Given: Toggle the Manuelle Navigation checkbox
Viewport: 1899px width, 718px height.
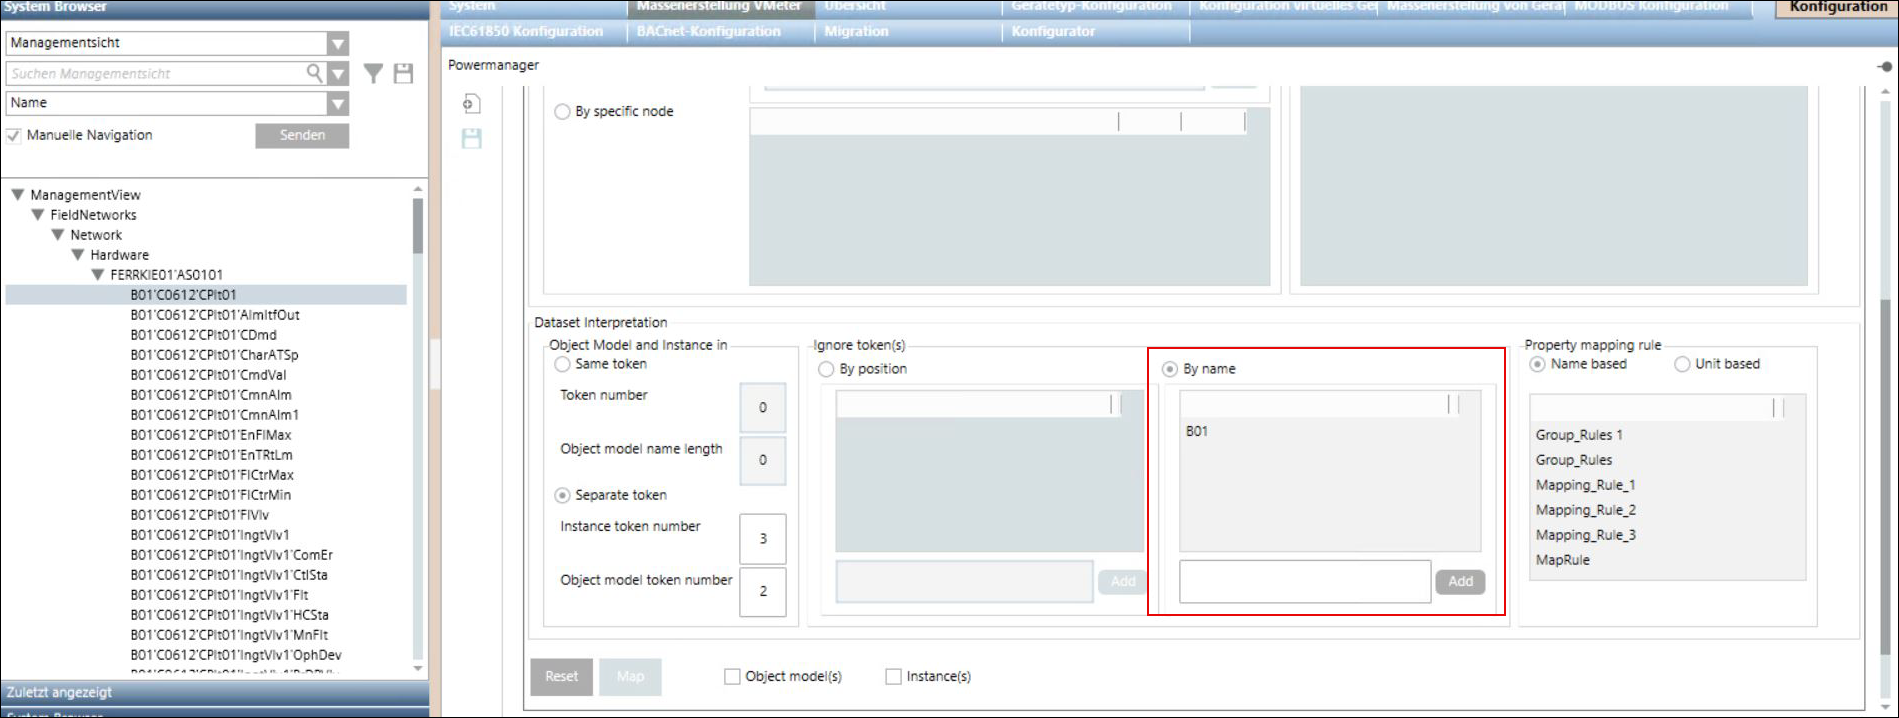Looking at the screenshot, I should [14, 135].
